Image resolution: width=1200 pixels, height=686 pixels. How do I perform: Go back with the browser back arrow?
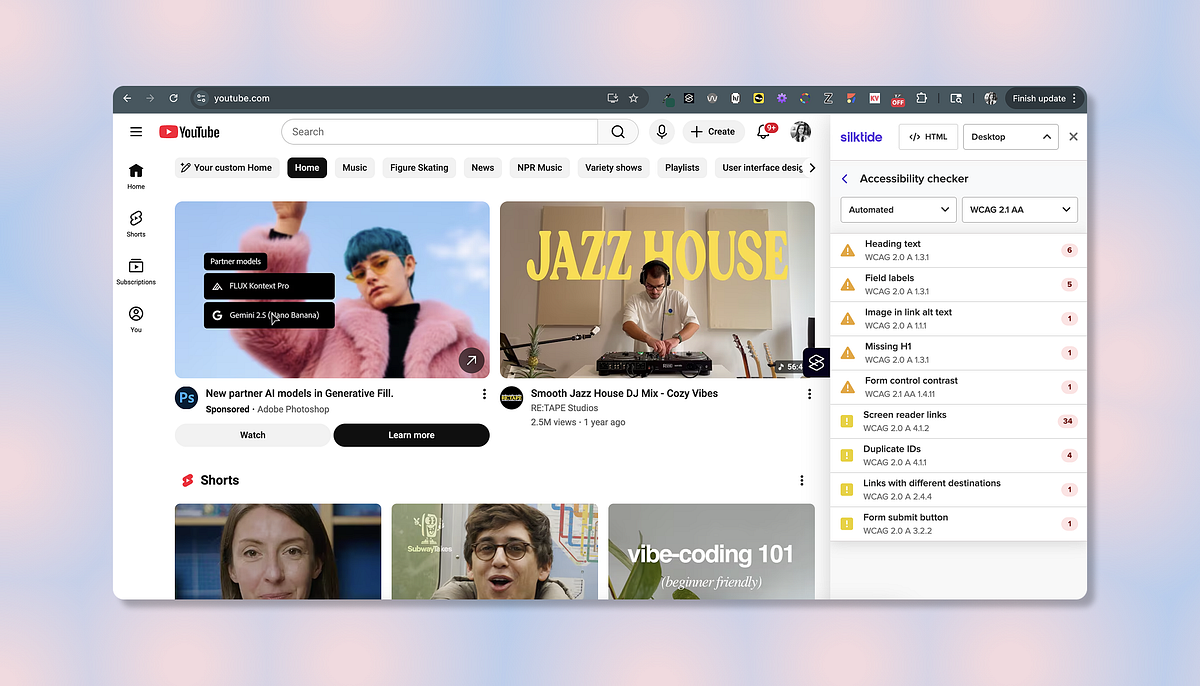click(127, 98)
